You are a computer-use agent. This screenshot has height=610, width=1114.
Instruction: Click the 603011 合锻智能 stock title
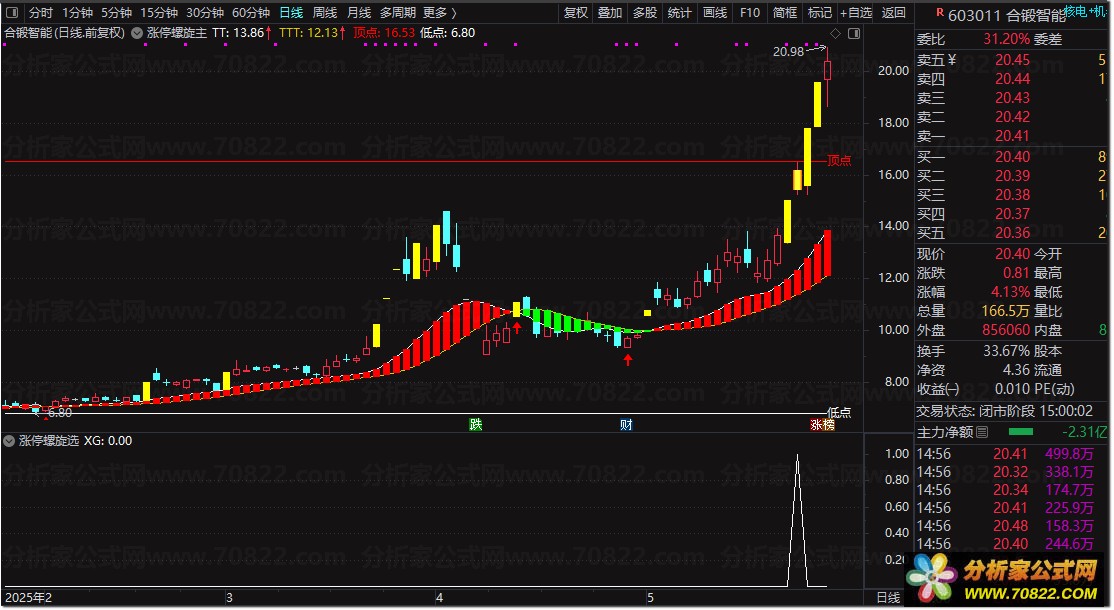pos(1007,16)
